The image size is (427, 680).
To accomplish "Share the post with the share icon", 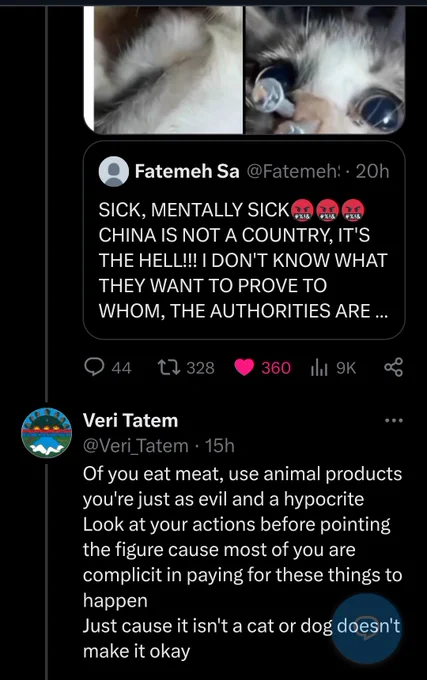I will pyautogui.click(x=394, y=367).
